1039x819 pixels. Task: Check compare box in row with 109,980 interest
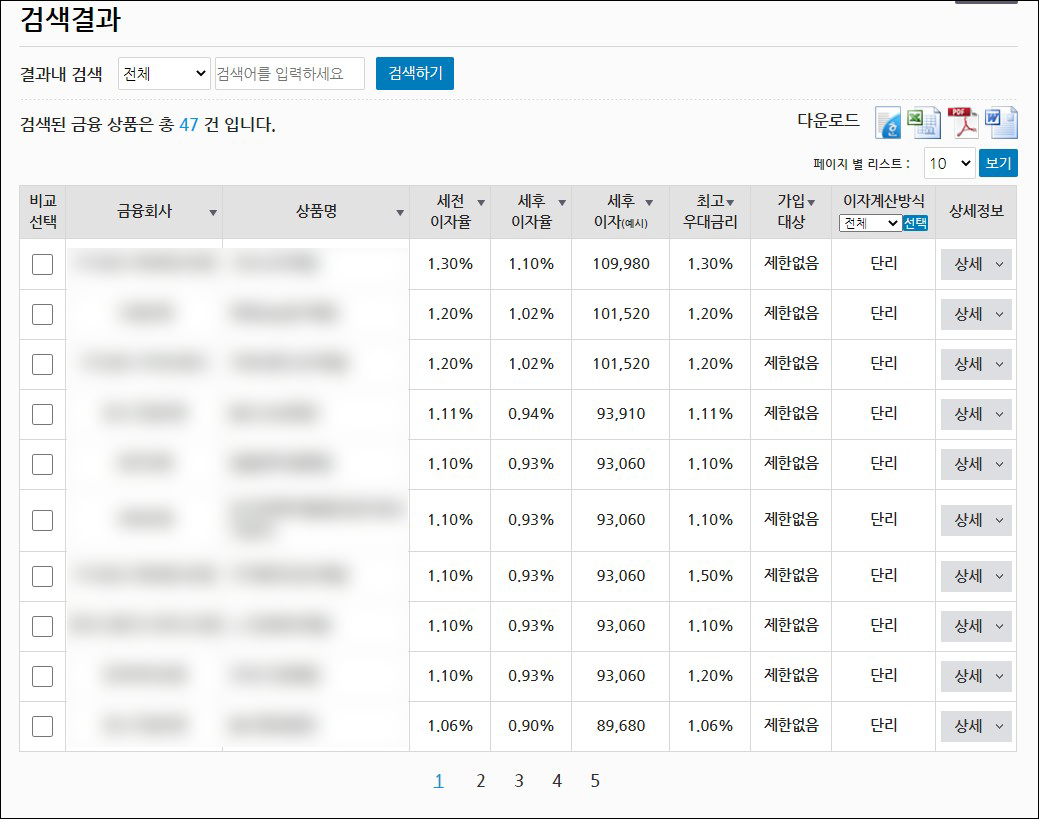click(42, 264)
